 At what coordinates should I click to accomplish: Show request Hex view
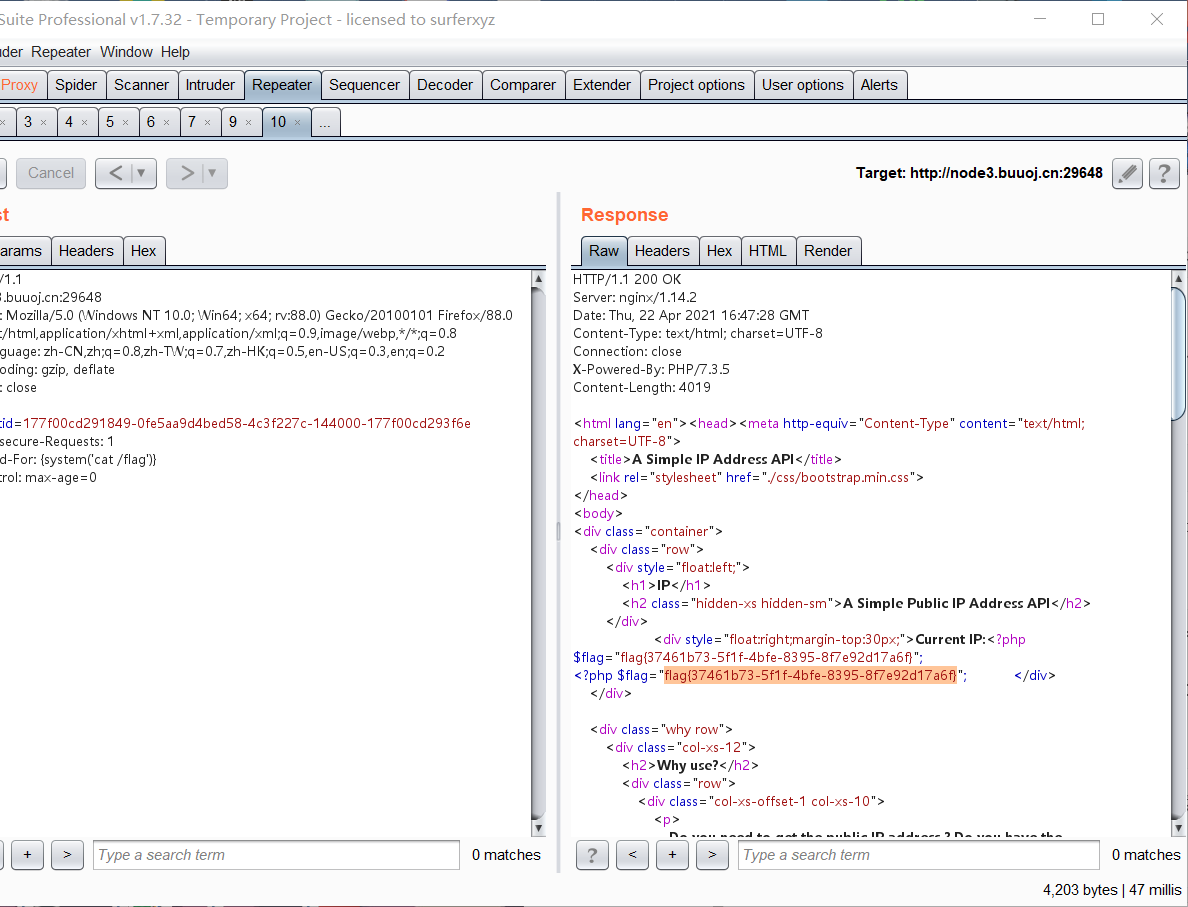143,251
